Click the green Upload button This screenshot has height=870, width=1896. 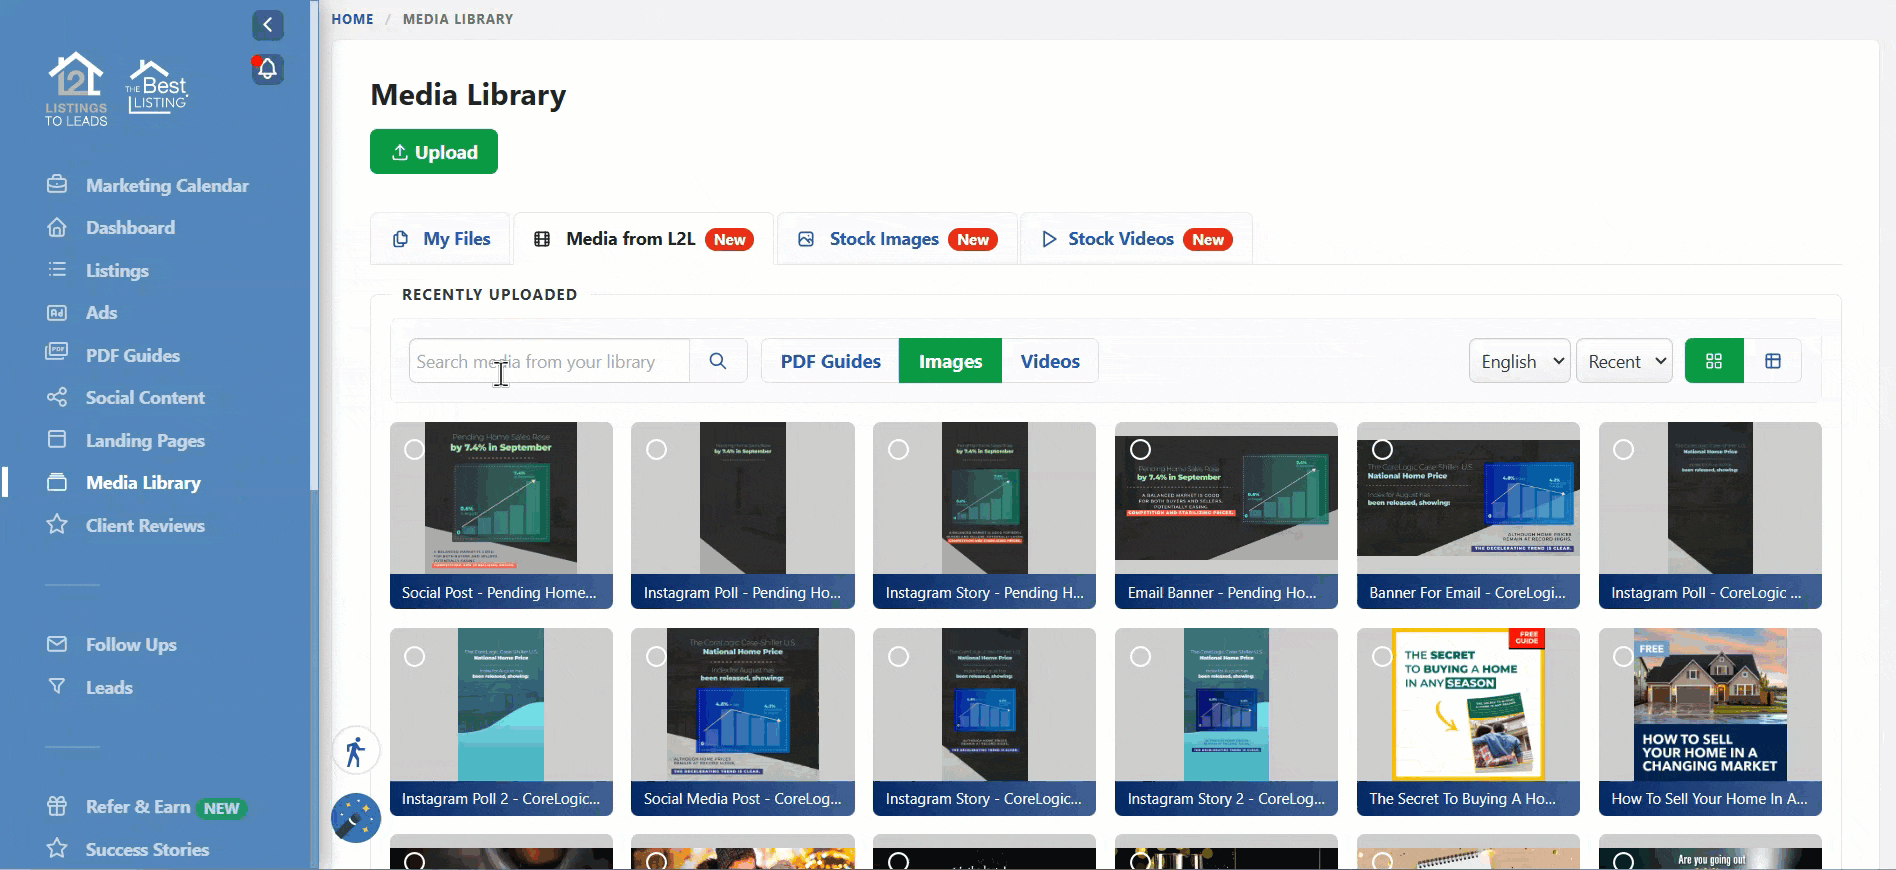tap(434, 152)
